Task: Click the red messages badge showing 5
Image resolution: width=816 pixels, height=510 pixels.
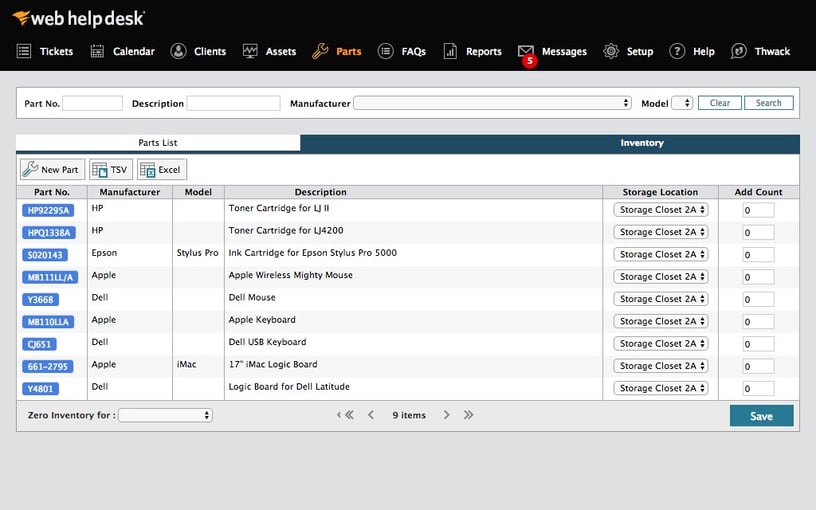Action: point(530,61)
